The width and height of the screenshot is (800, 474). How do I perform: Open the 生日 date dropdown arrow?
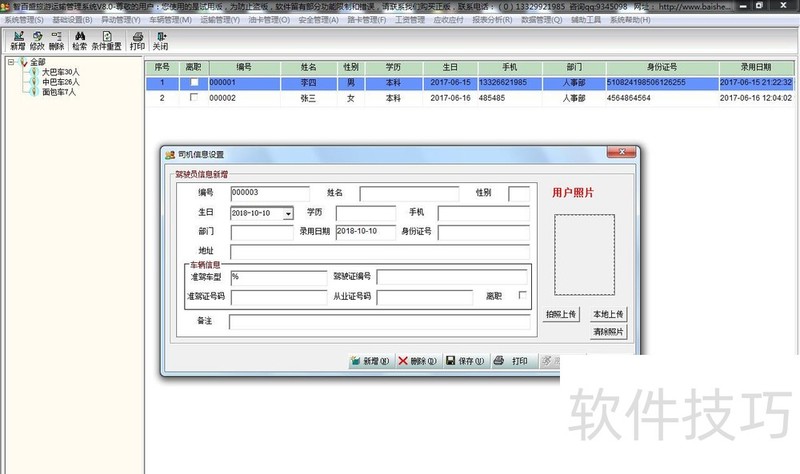pyautogui.click(x=288, y=213)
